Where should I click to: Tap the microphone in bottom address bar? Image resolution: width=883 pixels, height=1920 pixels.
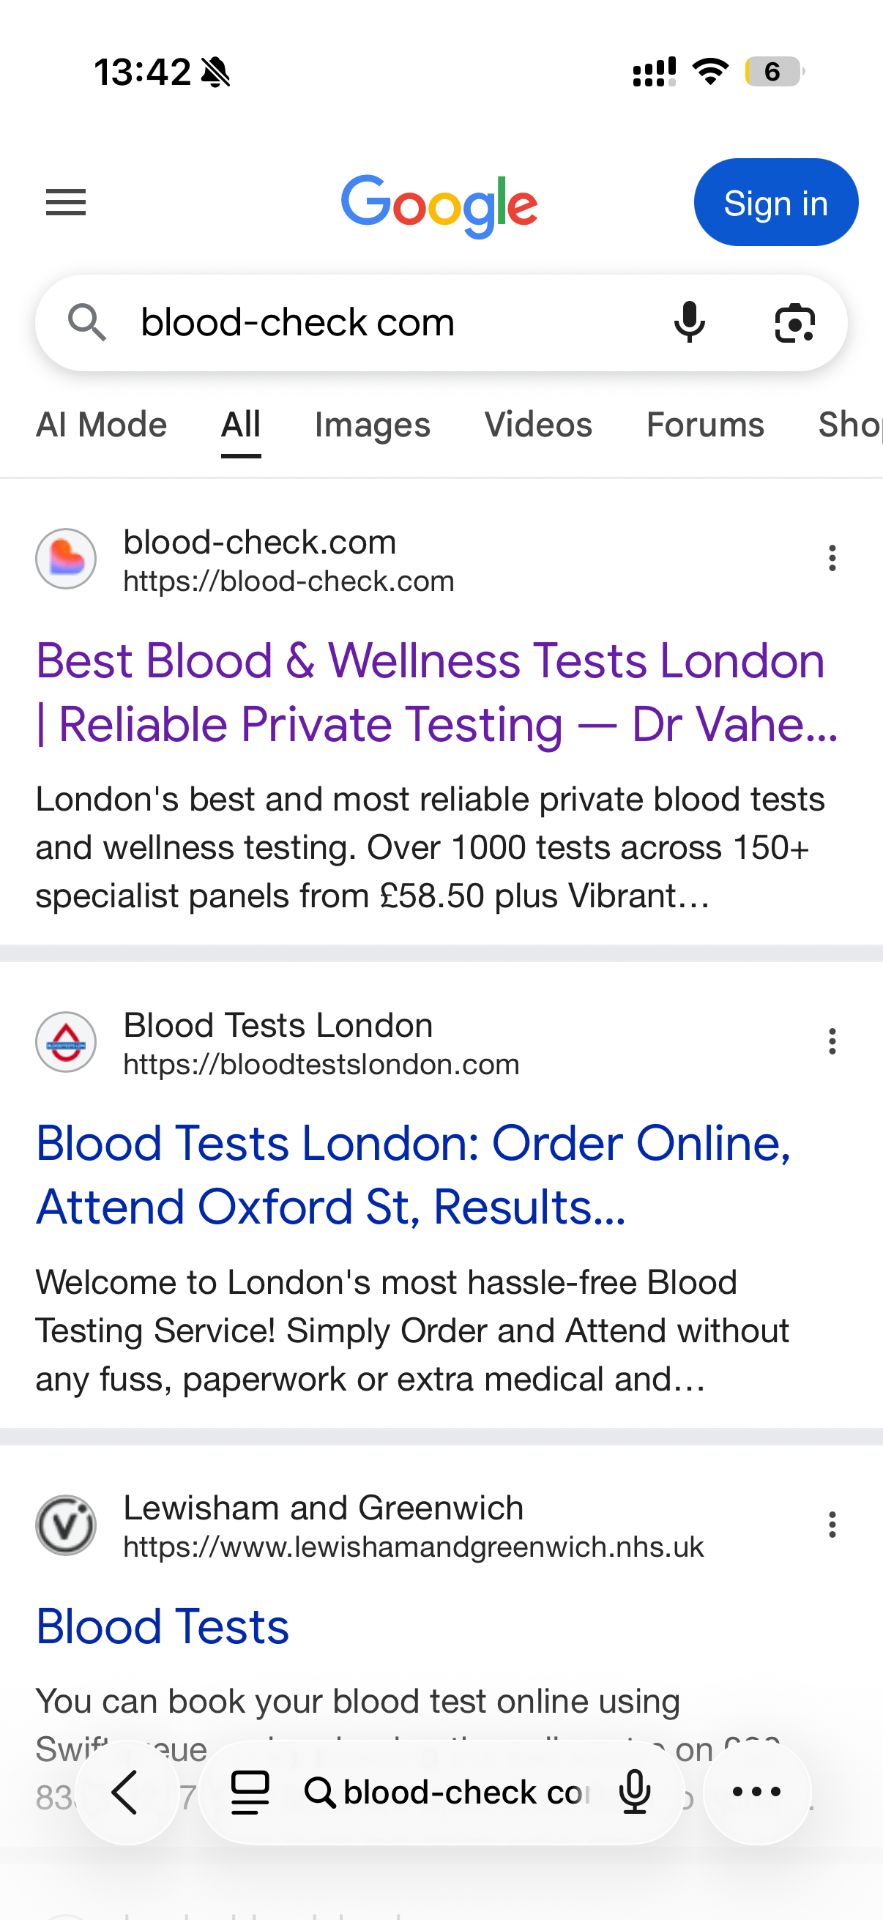635,1792
